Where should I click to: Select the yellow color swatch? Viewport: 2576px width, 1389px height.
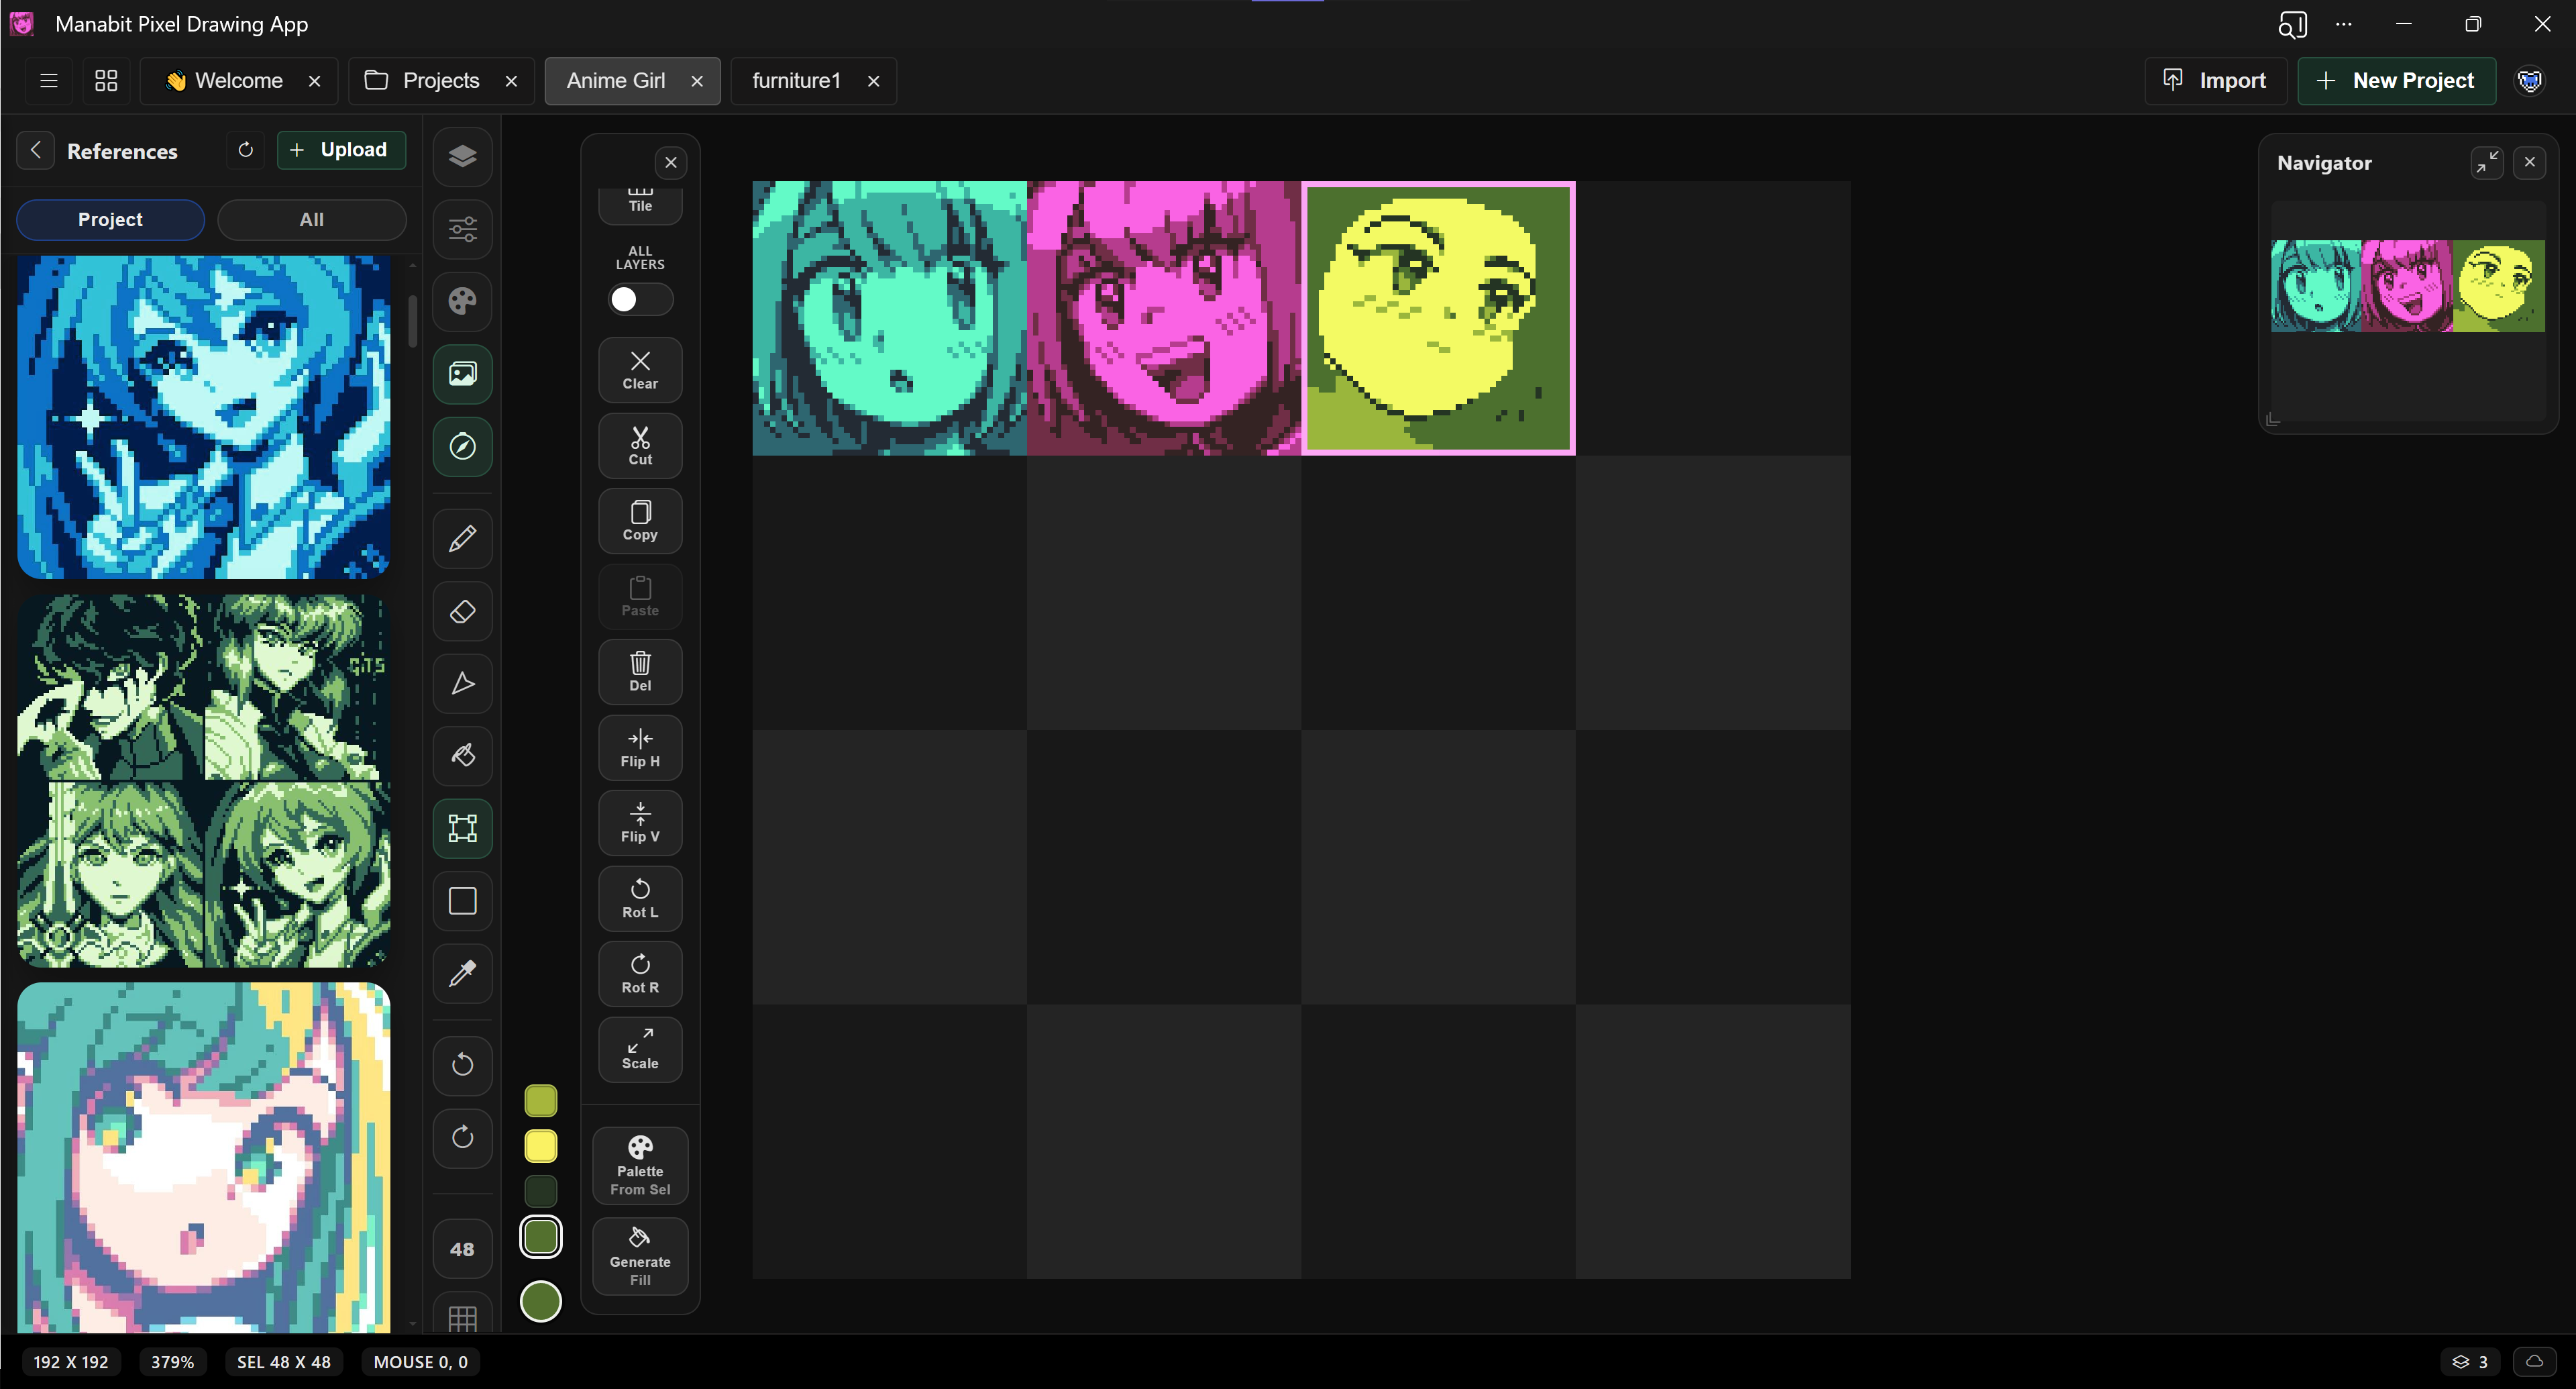(x=540, y=1147)
